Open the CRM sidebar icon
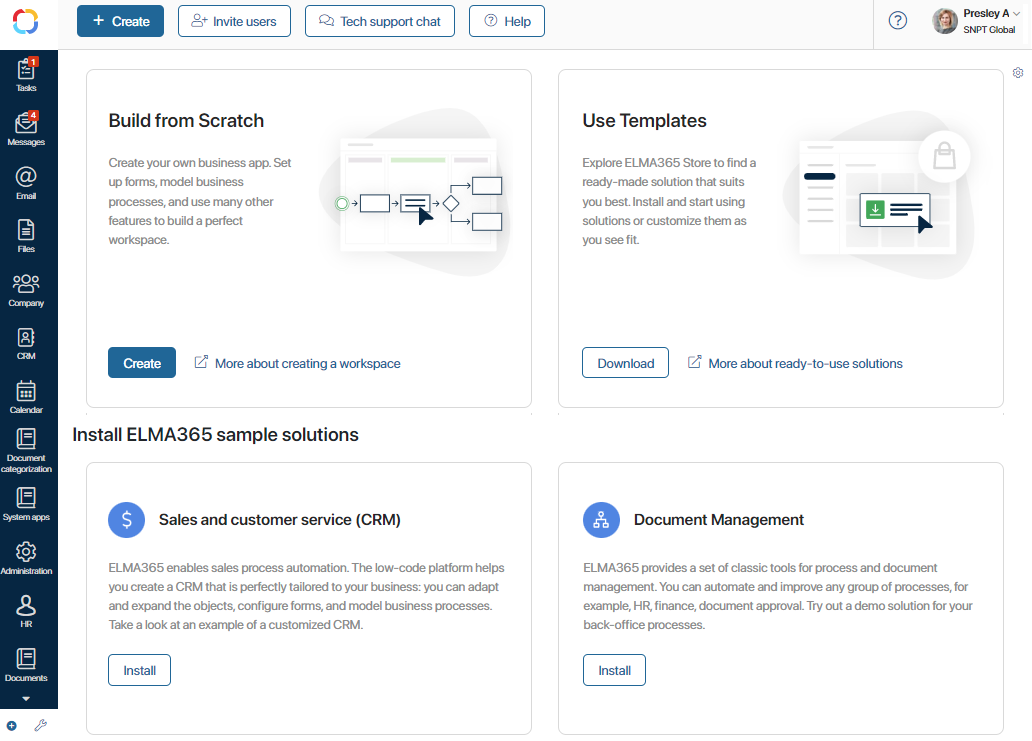The height and width of the screenshot is (741, 1032). (26, 344)
